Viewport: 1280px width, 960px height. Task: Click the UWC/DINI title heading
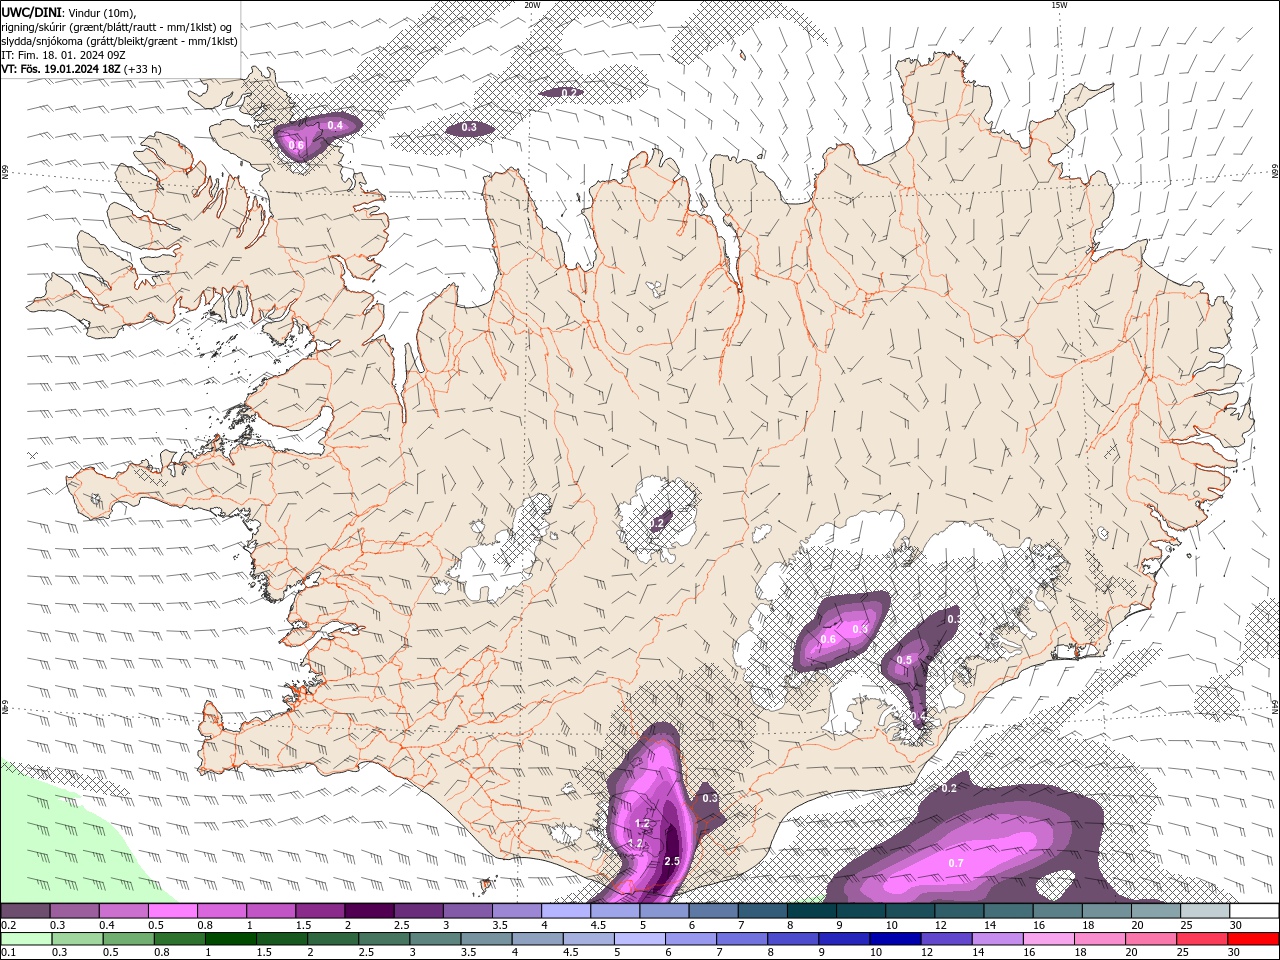[x=30, y=12]
